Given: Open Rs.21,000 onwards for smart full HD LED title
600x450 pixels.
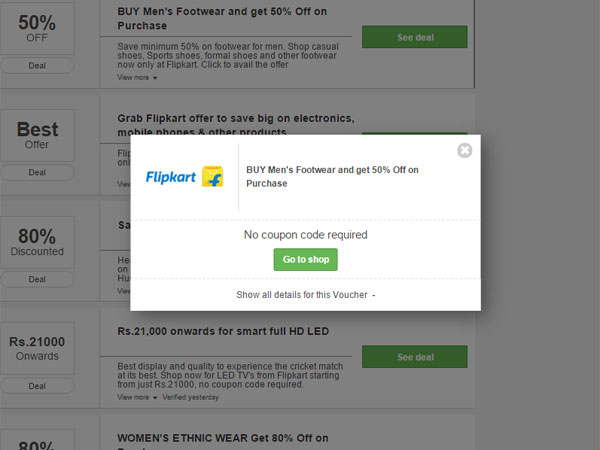Looking at the screenshot, I should (223, 331).
